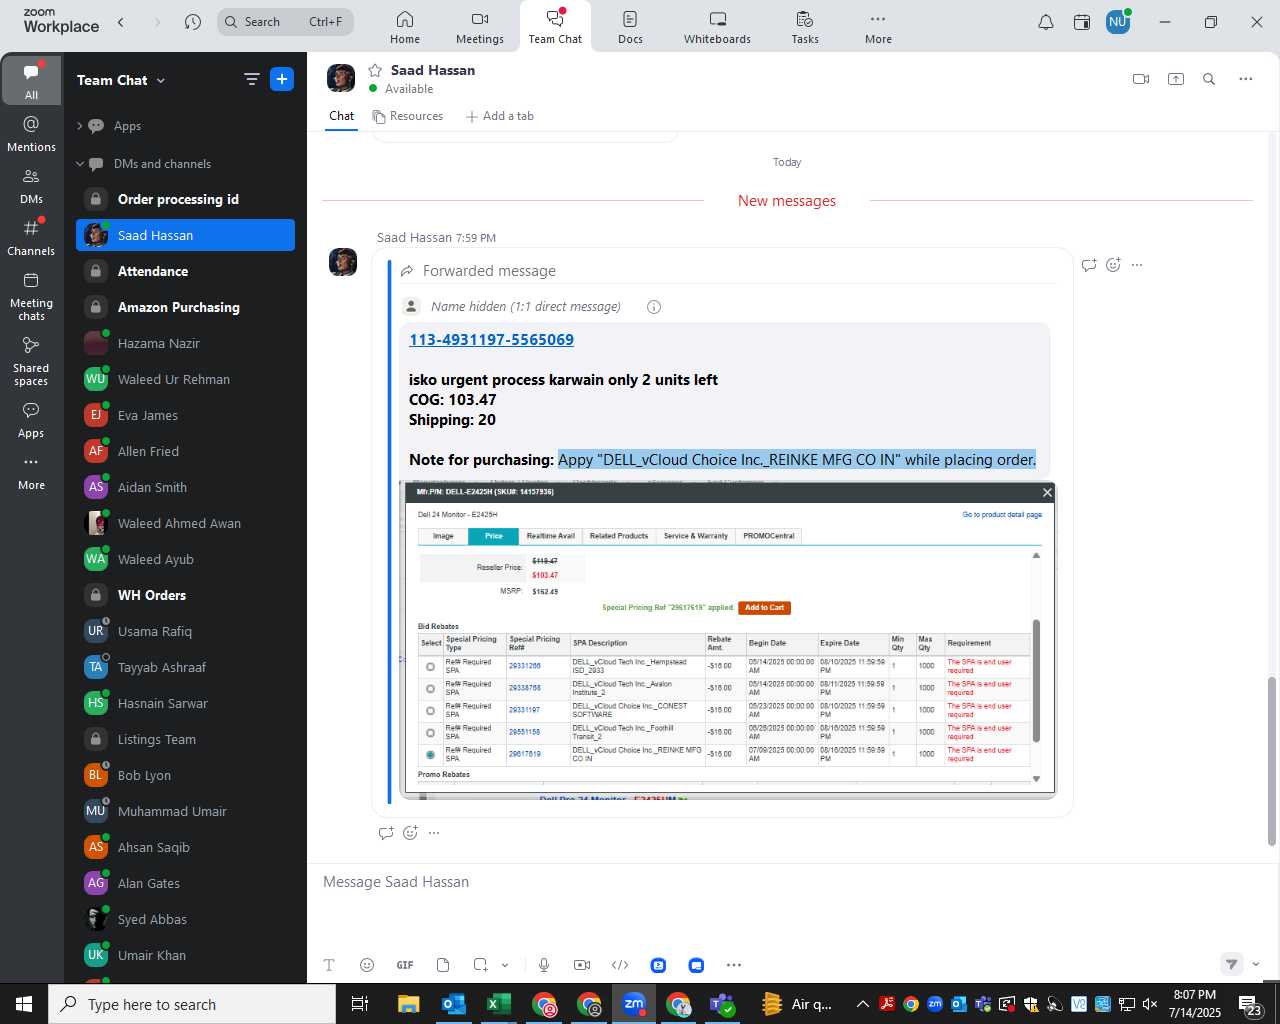The width and height of the screenshot is (1280, 1024).
Task: Open the calendar icon in top bar
Action: point(1082,22)
